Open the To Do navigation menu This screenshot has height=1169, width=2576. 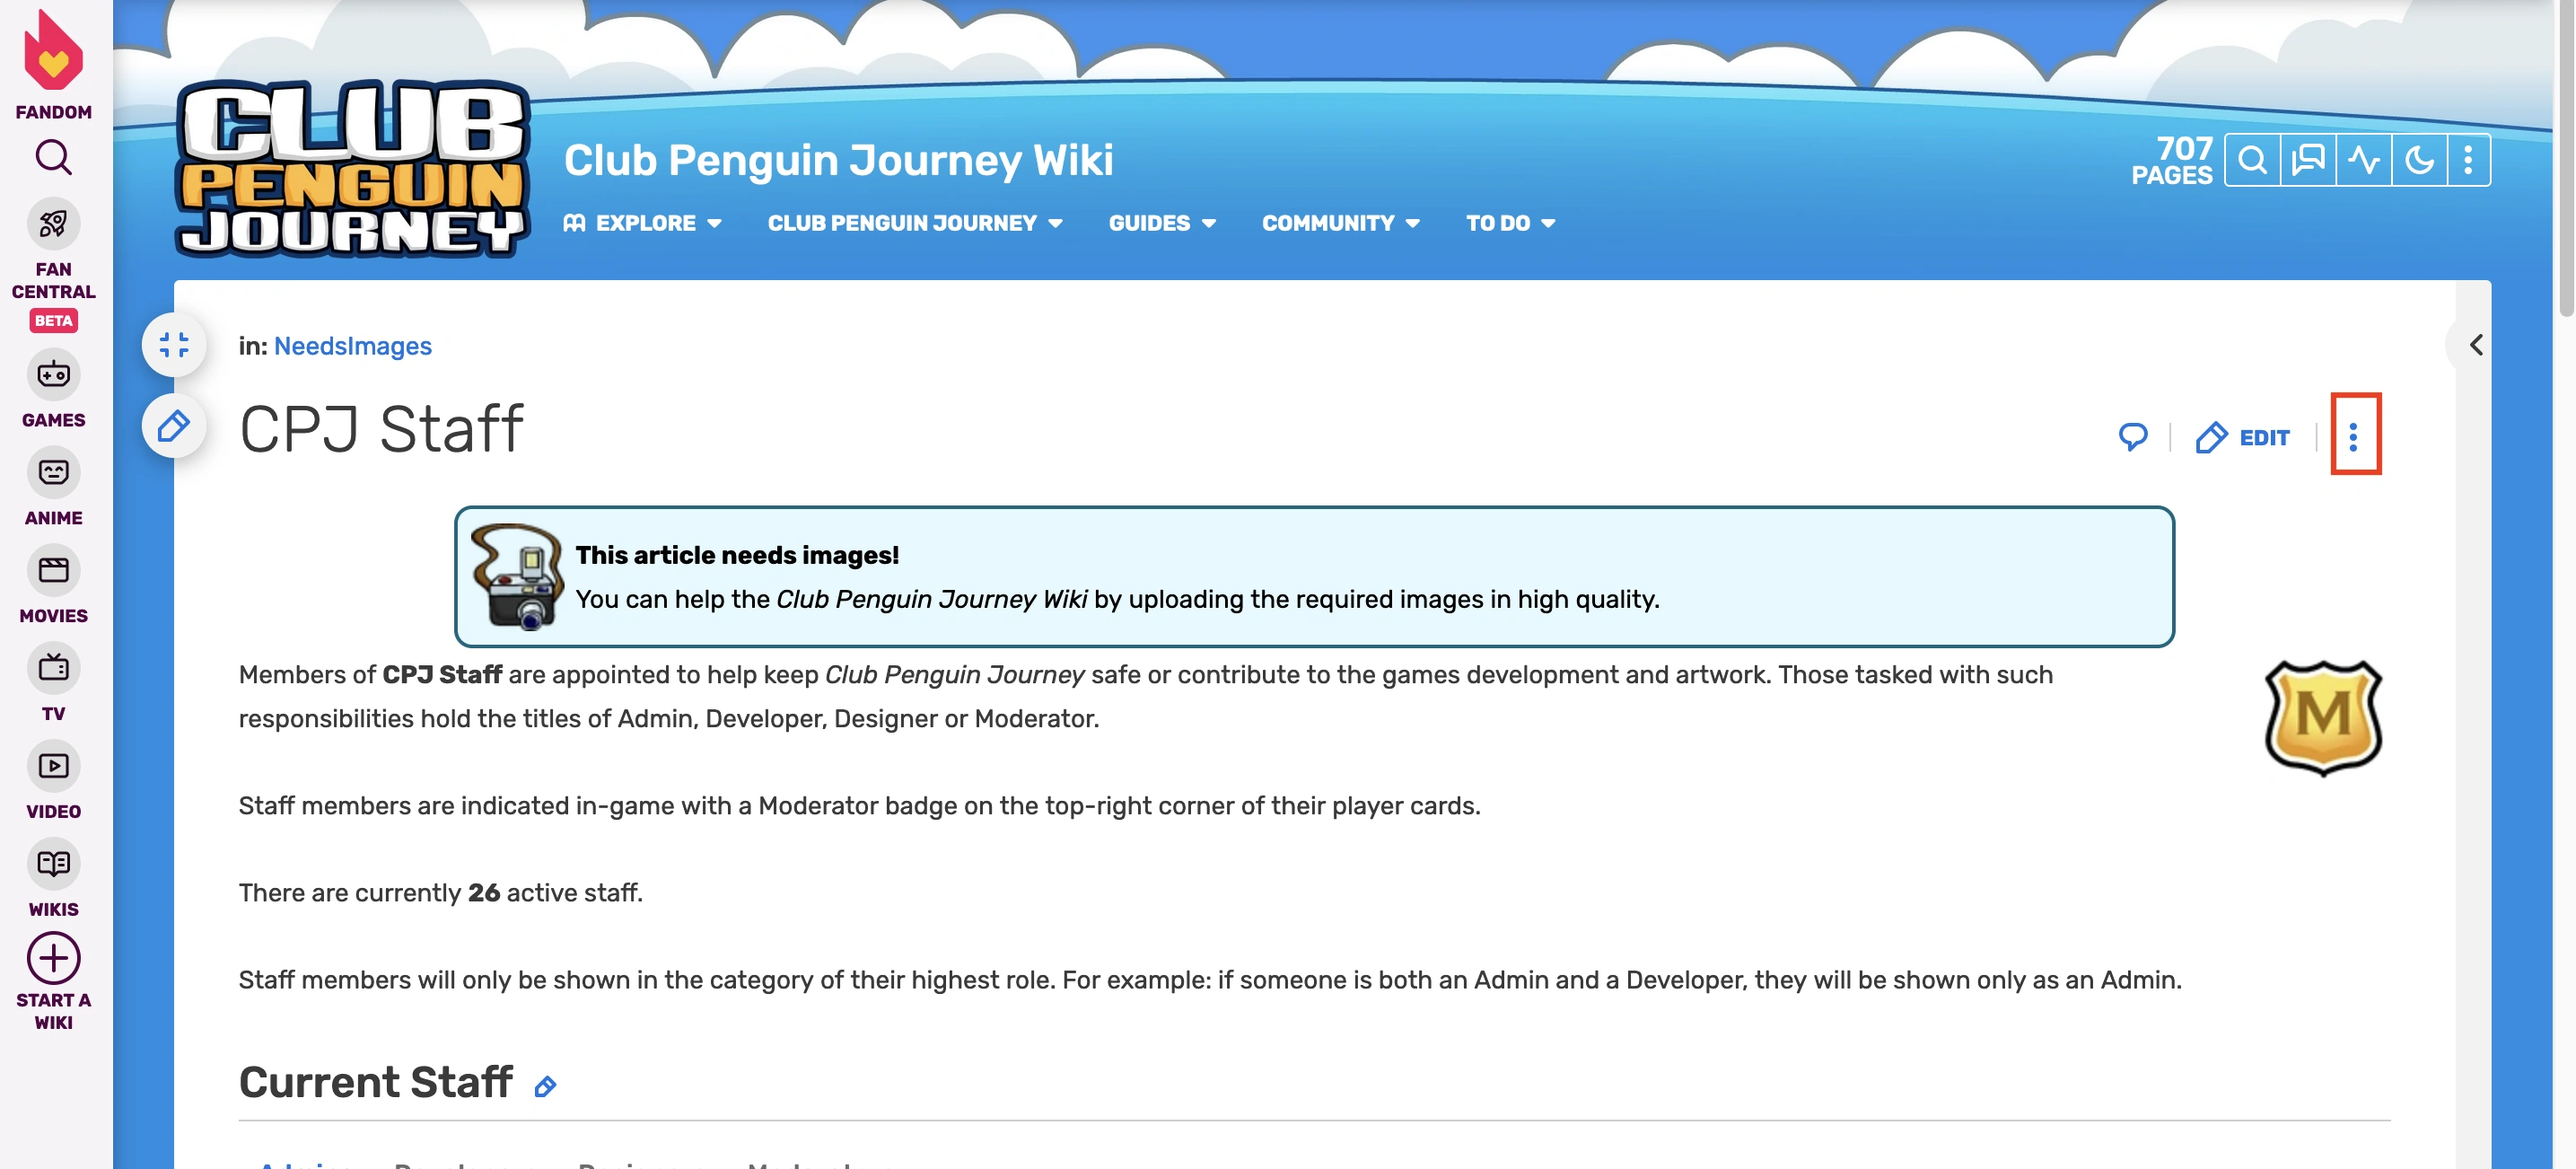coord(1510,223)
